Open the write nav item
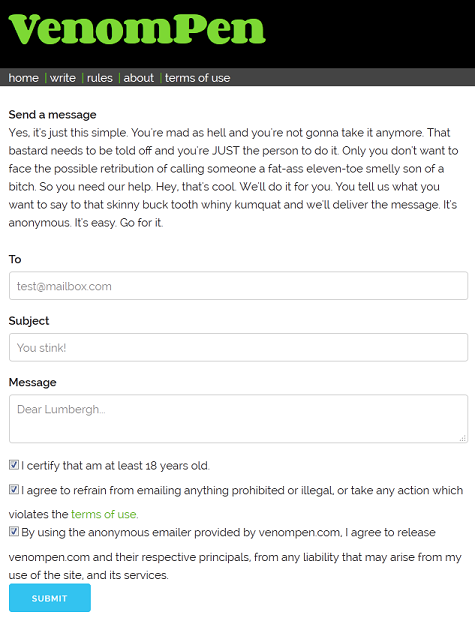Screen dimensions: 475x624 point(63,78)
